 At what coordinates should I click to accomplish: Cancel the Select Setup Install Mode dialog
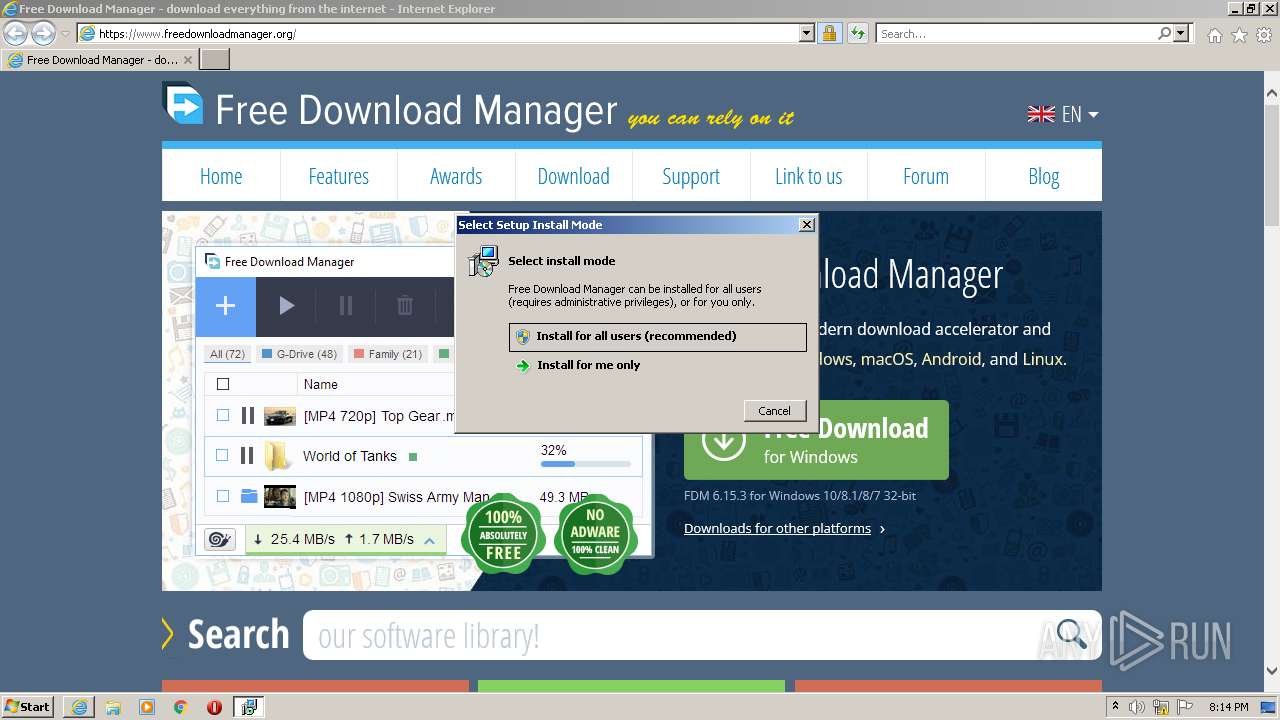pos(774,411)
